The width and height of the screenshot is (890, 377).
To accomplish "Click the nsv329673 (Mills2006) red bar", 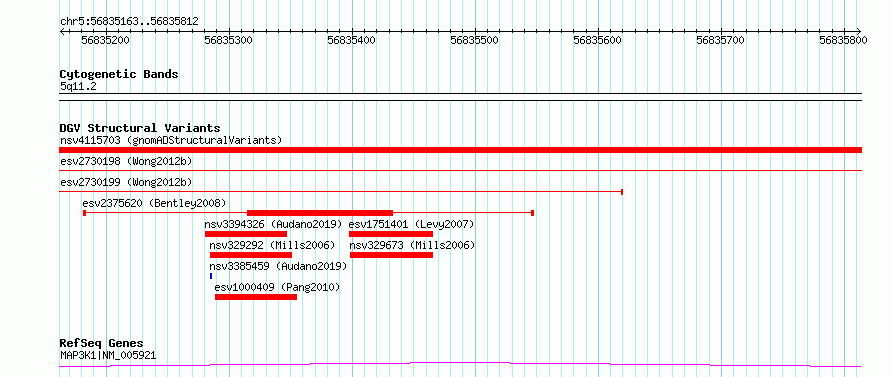I will 392,255.
